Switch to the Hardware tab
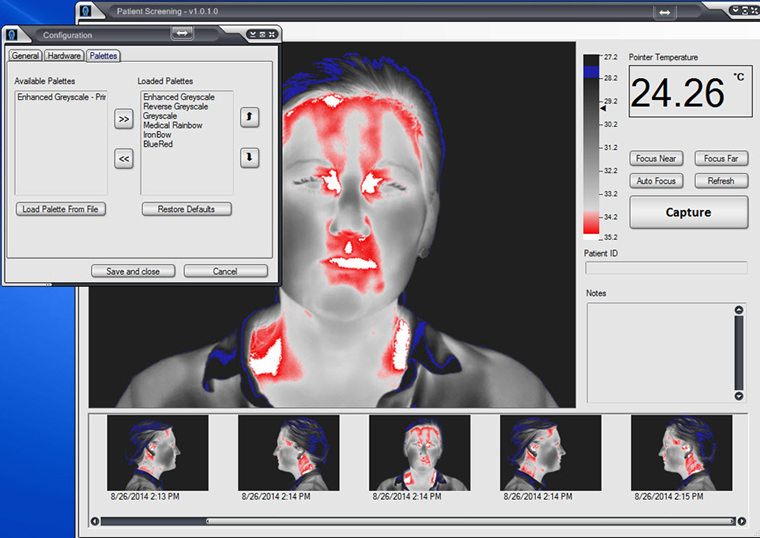Viewport: 760px width, 538px height. coord(64,56)
